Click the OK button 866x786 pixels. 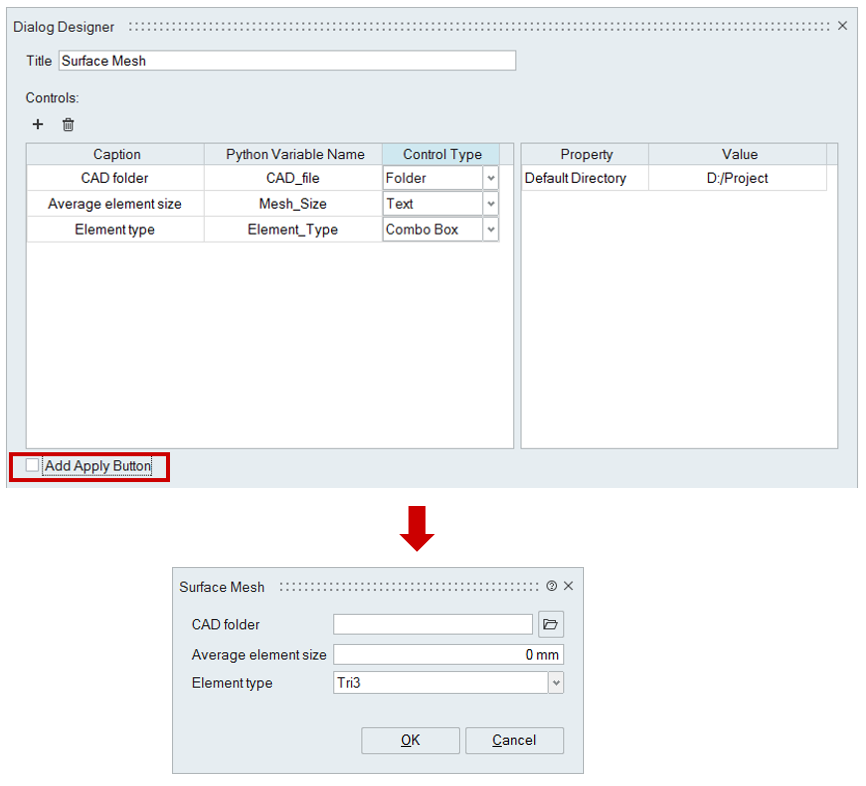(410, 740)
